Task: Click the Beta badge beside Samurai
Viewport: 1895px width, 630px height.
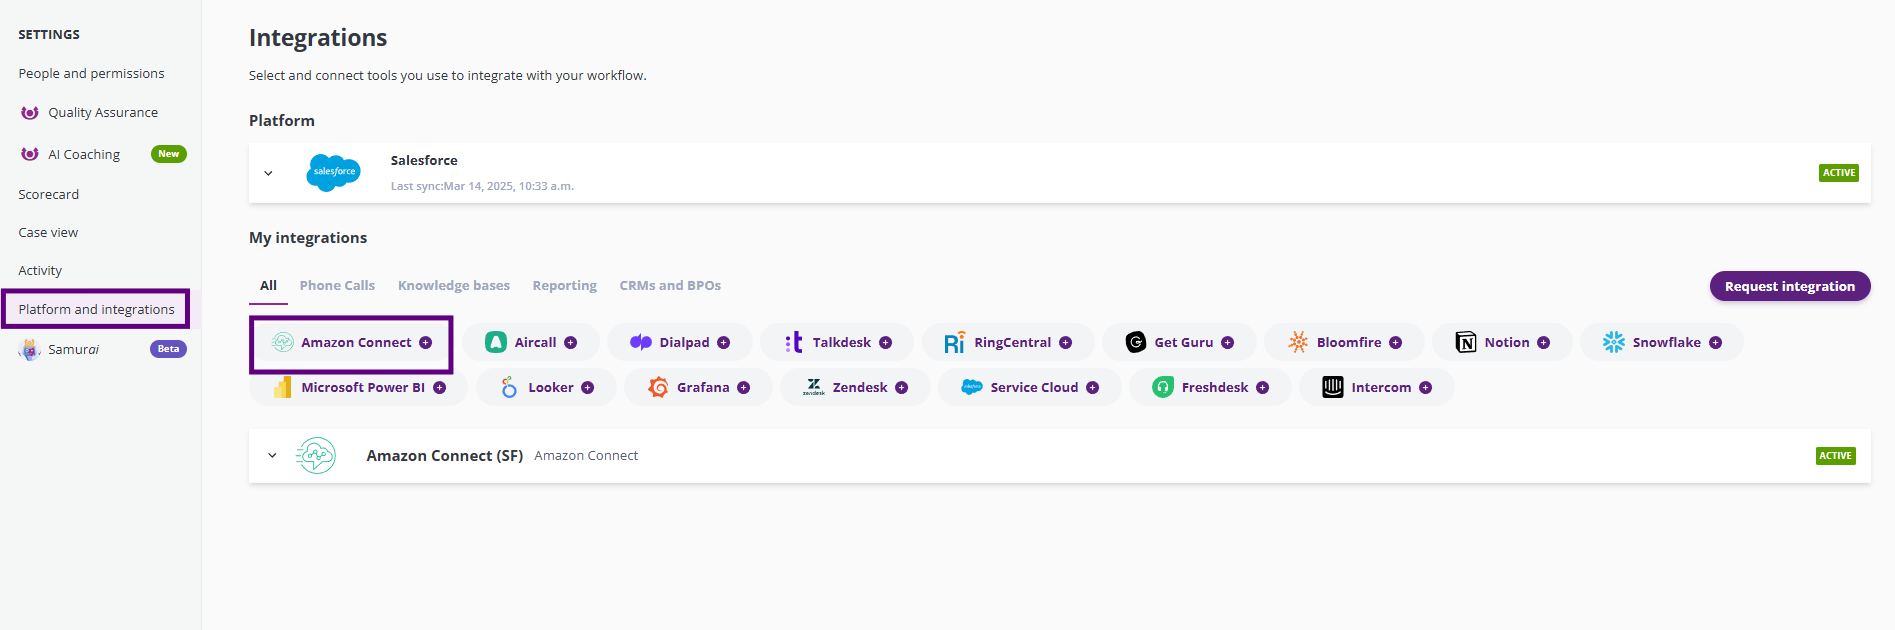Action: coord(168,349)
